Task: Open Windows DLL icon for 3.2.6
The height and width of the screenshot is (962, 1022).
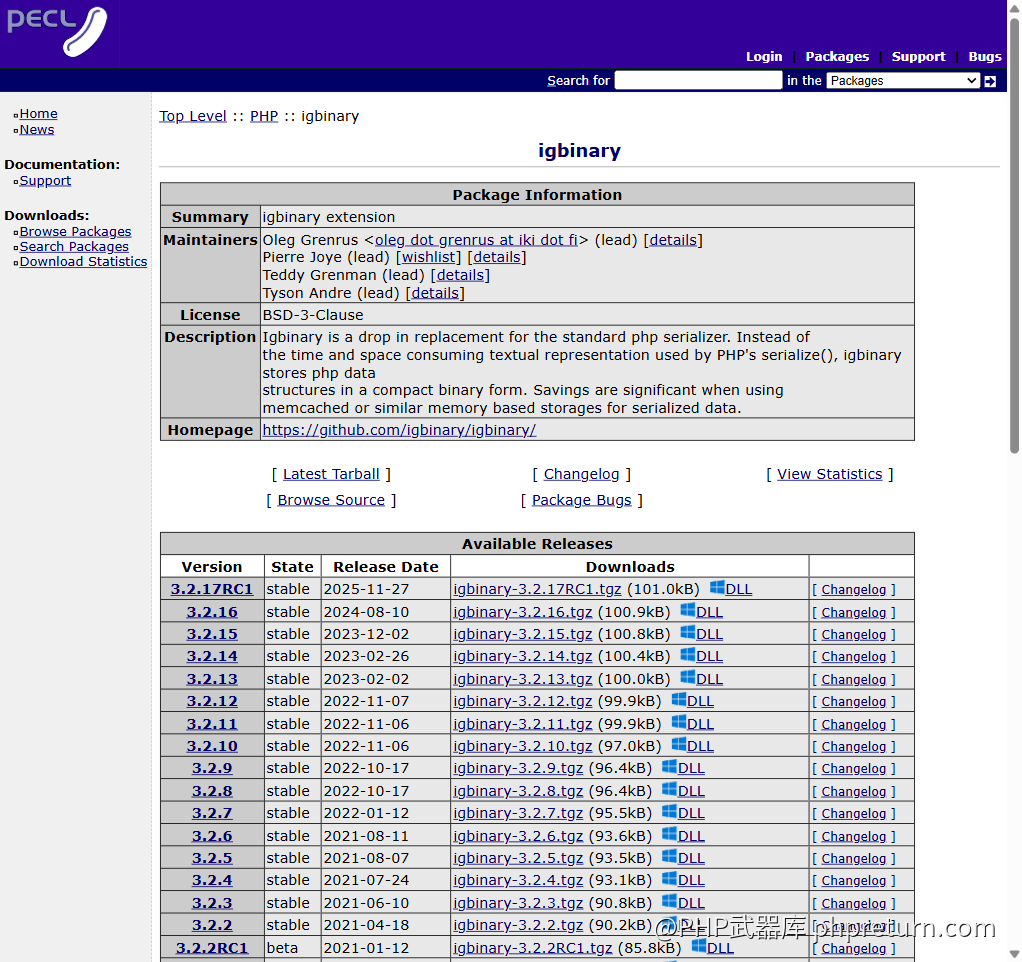Action: 669,834
